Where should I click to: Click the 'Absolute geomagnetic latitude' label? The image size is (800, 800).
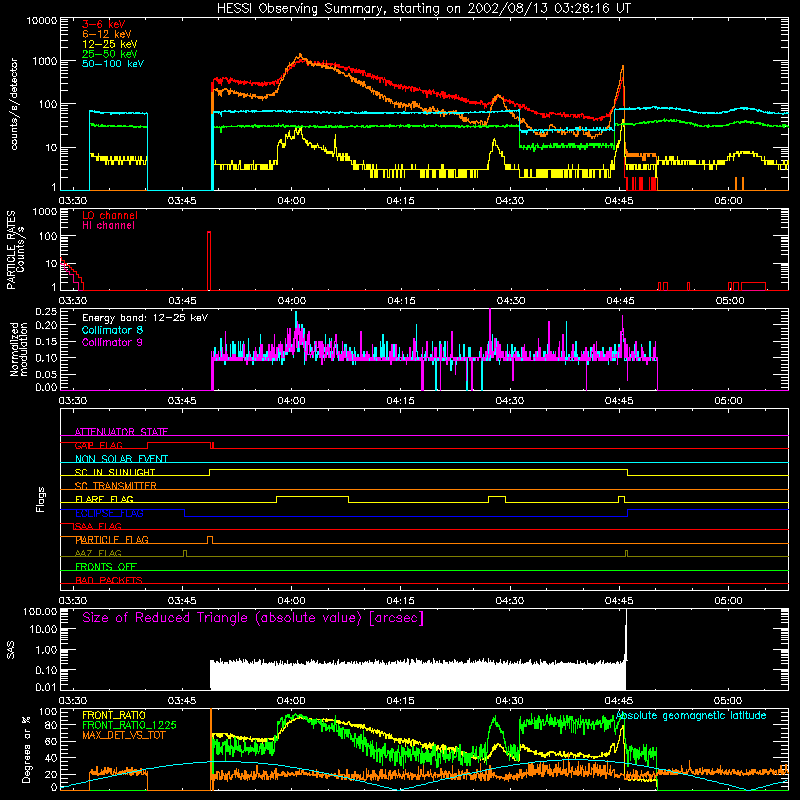(691, 716)
